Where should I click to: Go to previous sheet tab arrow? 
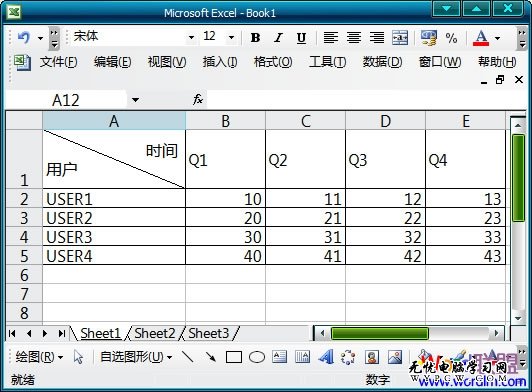click(29, 333)
